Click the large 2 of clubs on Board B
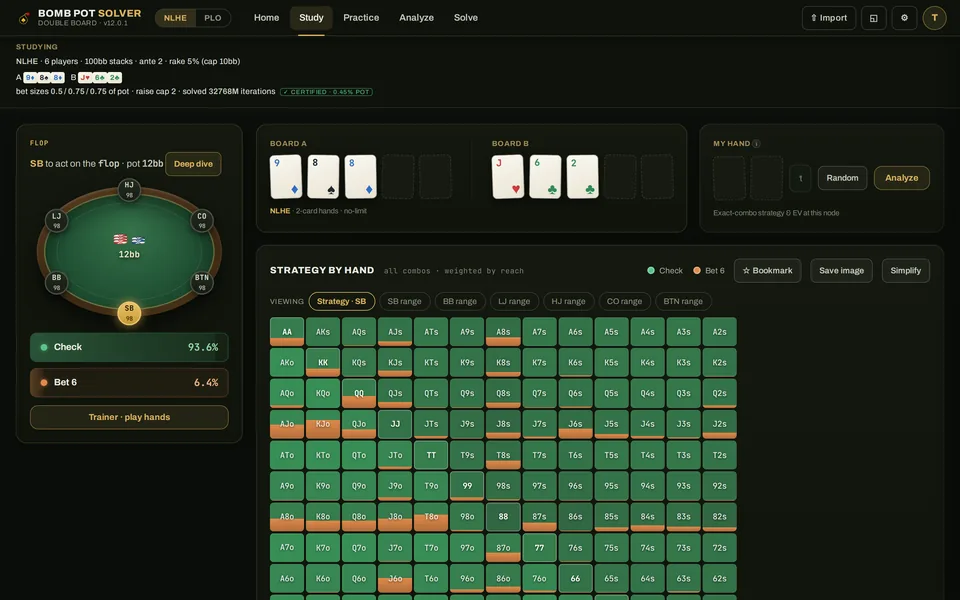Screen dimensions: 960x600 [583, 176]
